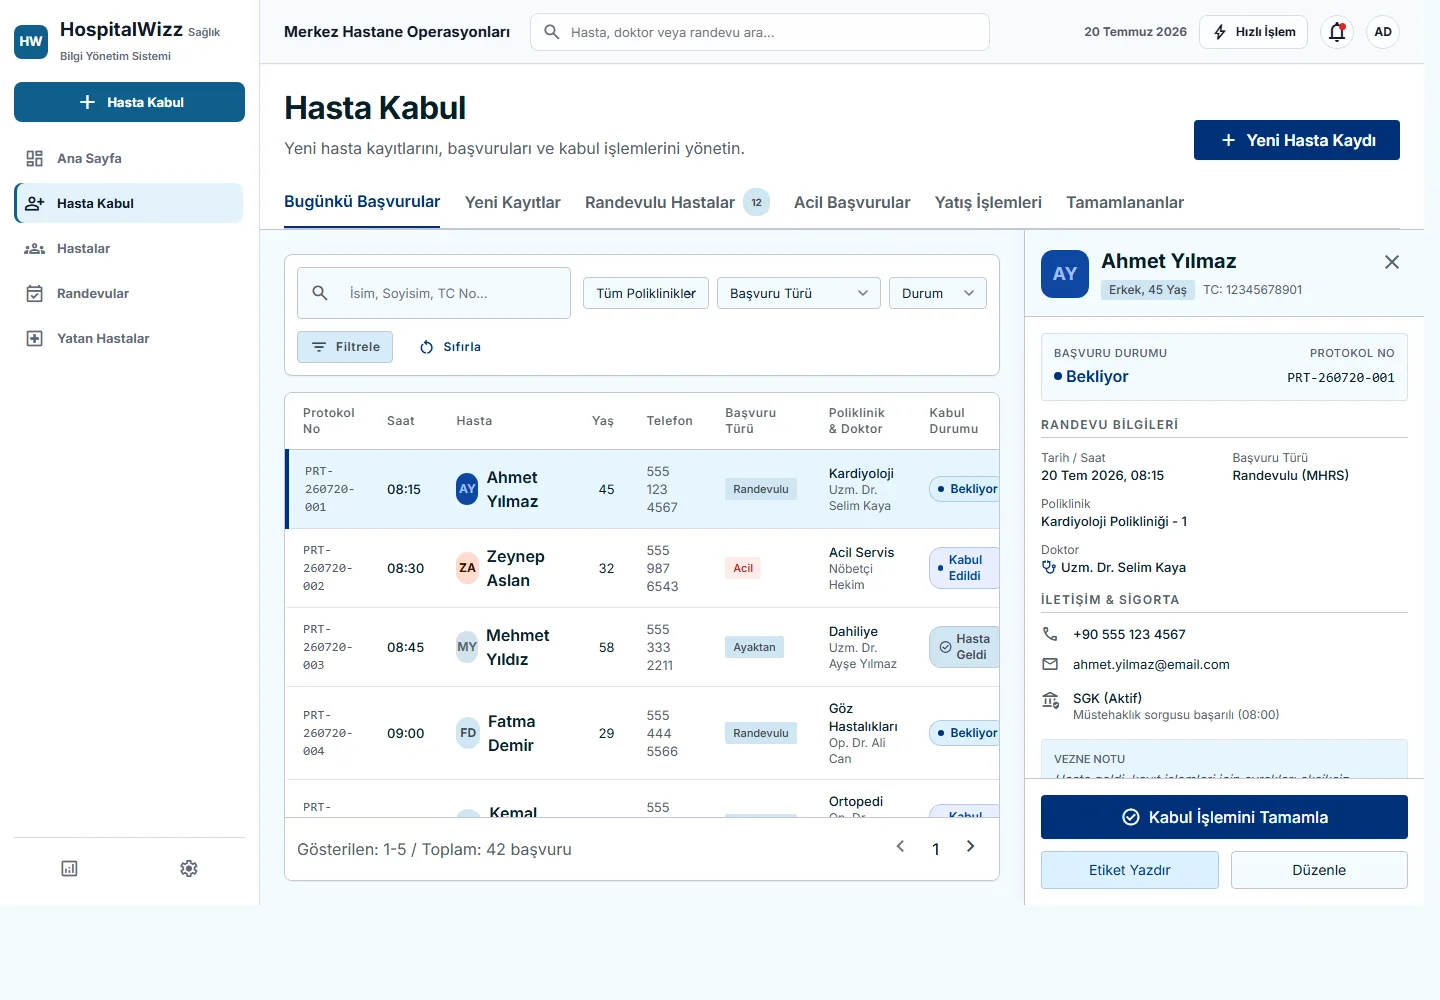Screen dimensions: 1440x1000
Task: Click the search magnifier in top bar
Action: (551, 32)
